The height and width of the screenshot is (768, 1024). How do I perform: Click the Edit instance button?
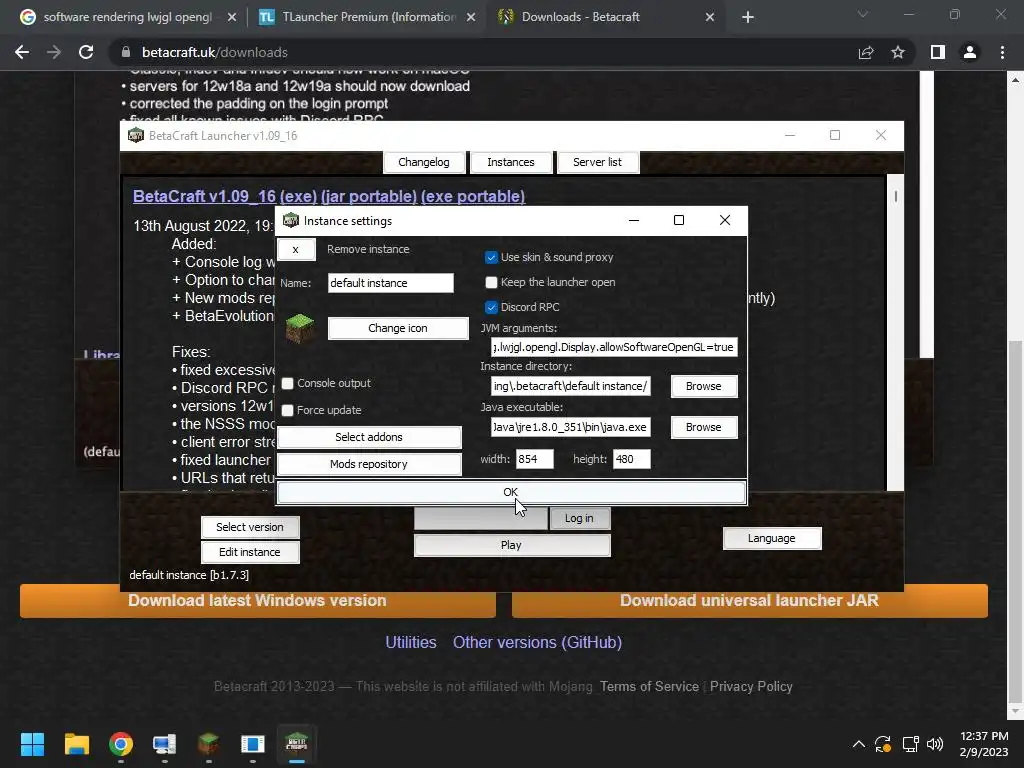(250, 552)
